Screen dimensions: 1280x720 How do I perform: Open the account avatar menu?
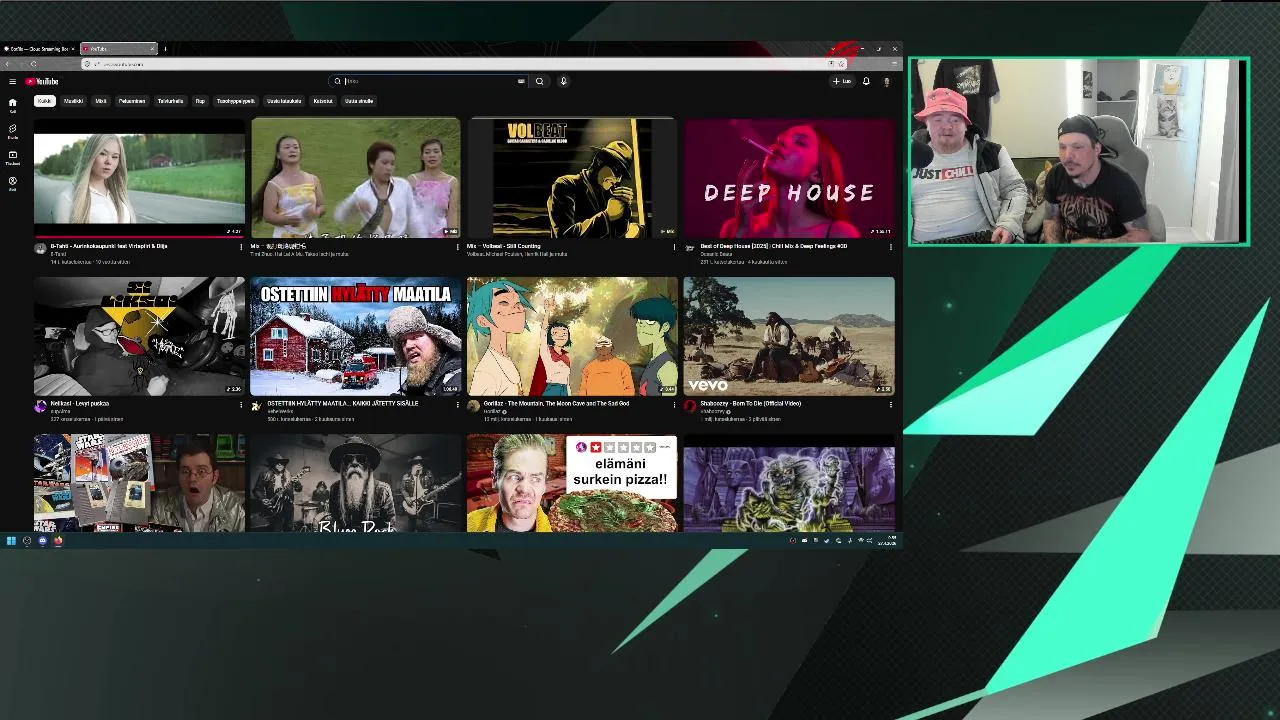click(886, 82)
